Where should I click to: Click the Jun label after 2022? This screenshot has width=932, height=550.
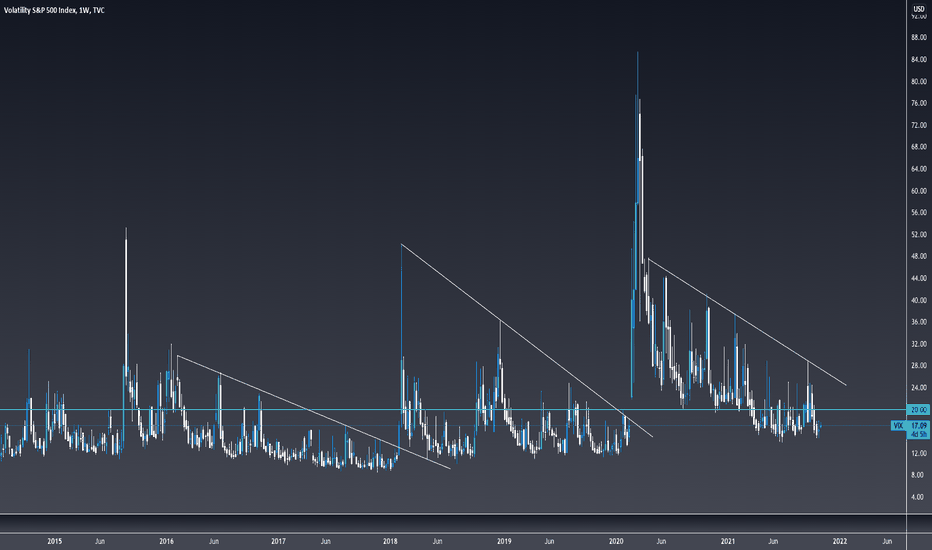point(887,541)
